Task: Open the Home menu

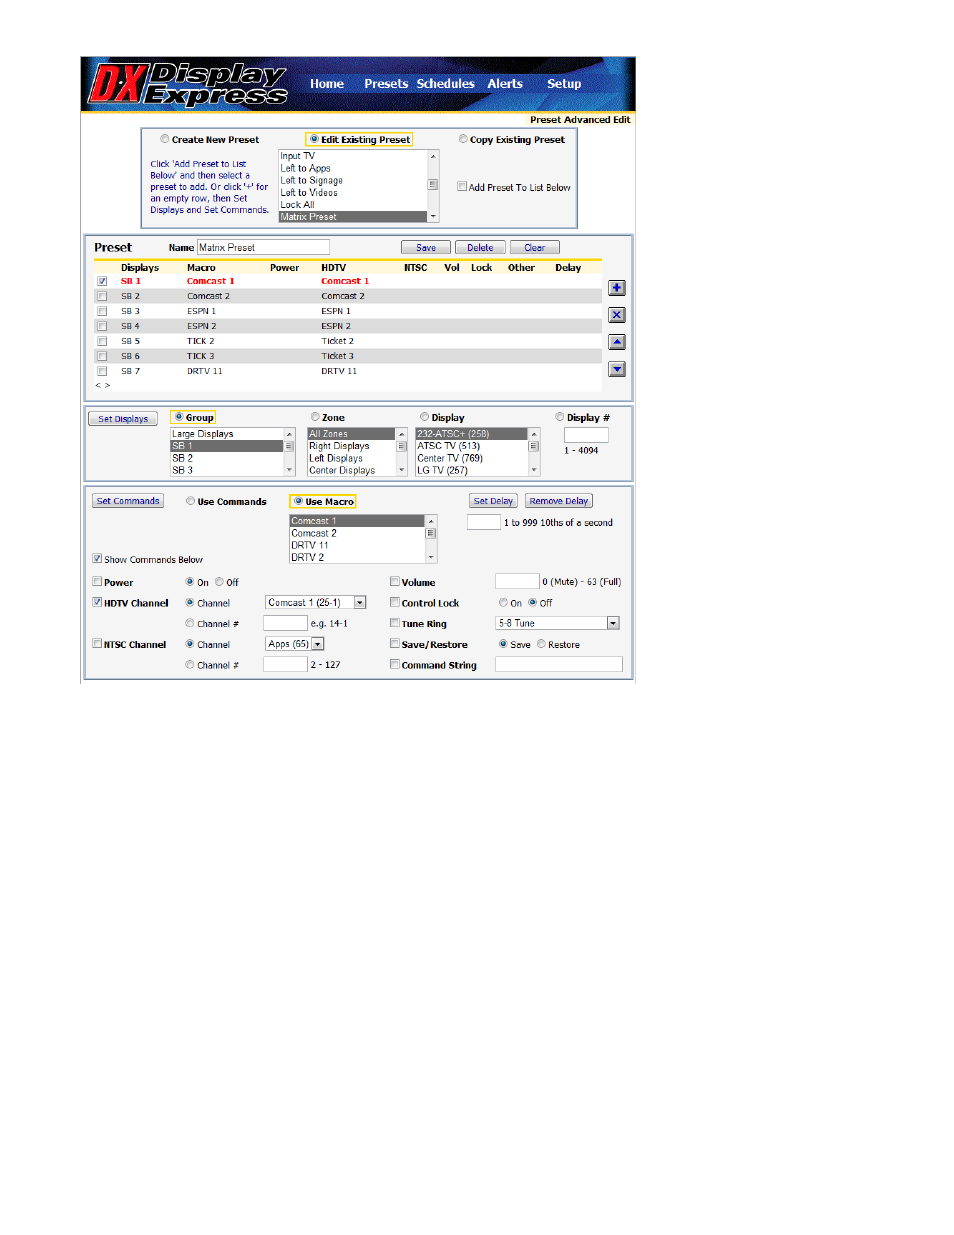Action: pos(327,84)
